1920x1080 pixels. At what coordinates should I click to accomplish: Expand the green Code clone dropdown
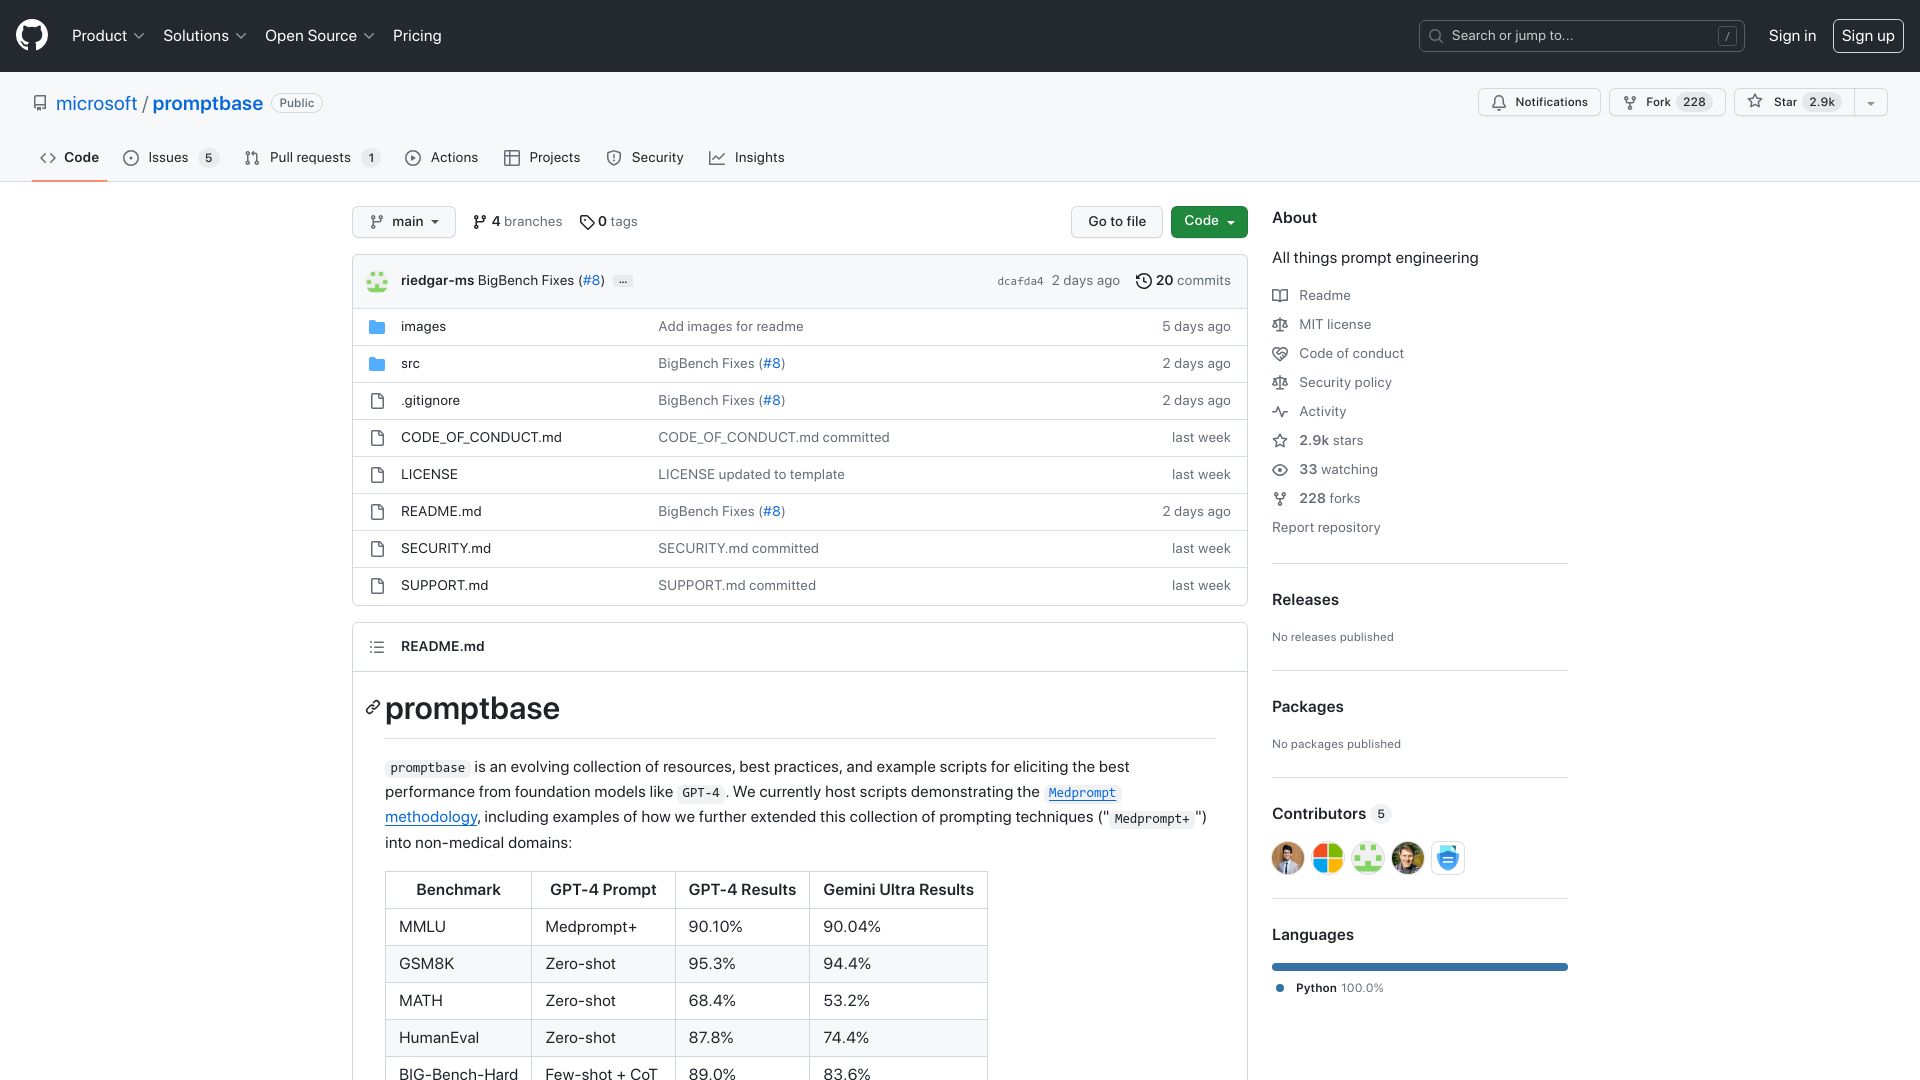coord(1209,222)
